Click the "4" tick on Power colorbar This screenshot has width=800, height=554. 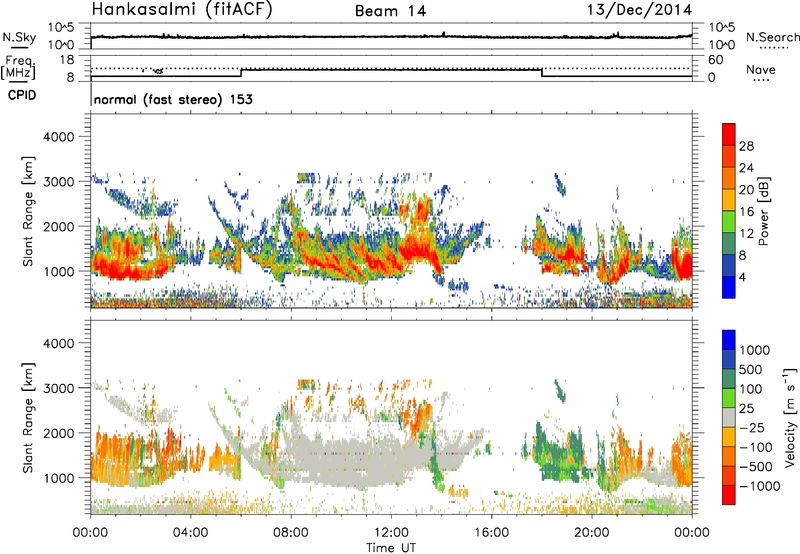(x=742, y=277)
